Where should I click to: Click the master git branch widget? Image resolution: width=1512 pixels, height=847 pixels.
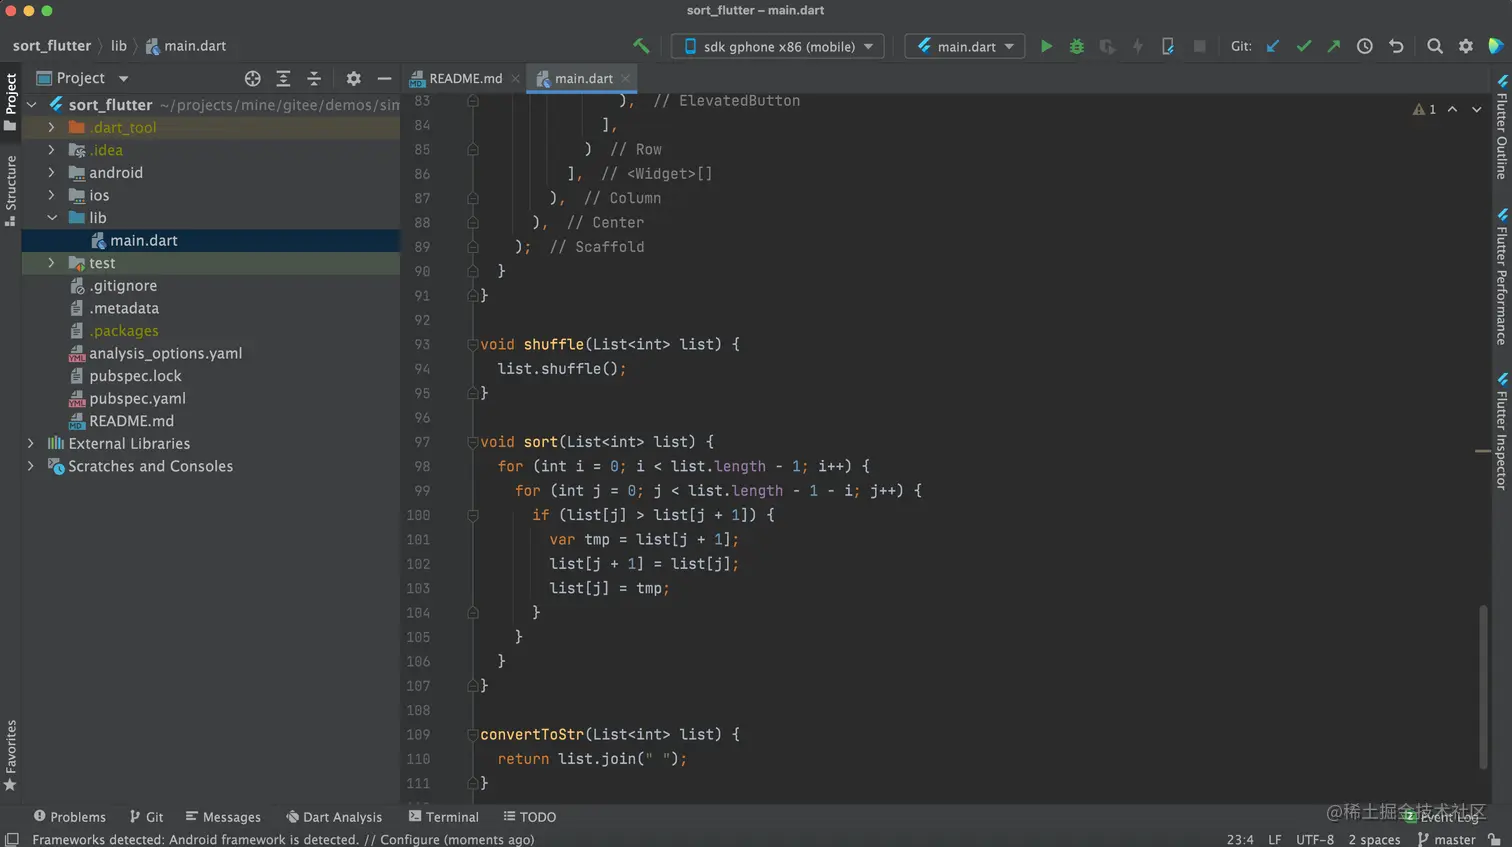coord(1447,839)
